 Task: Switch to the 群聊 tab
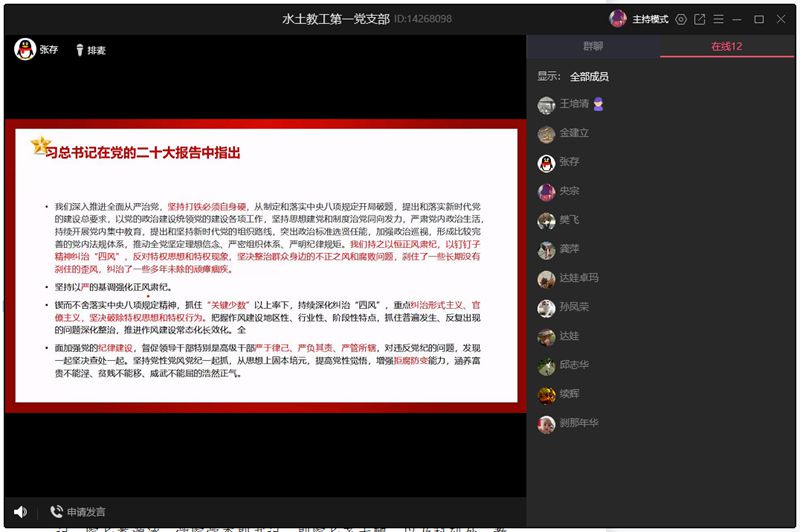594,47
